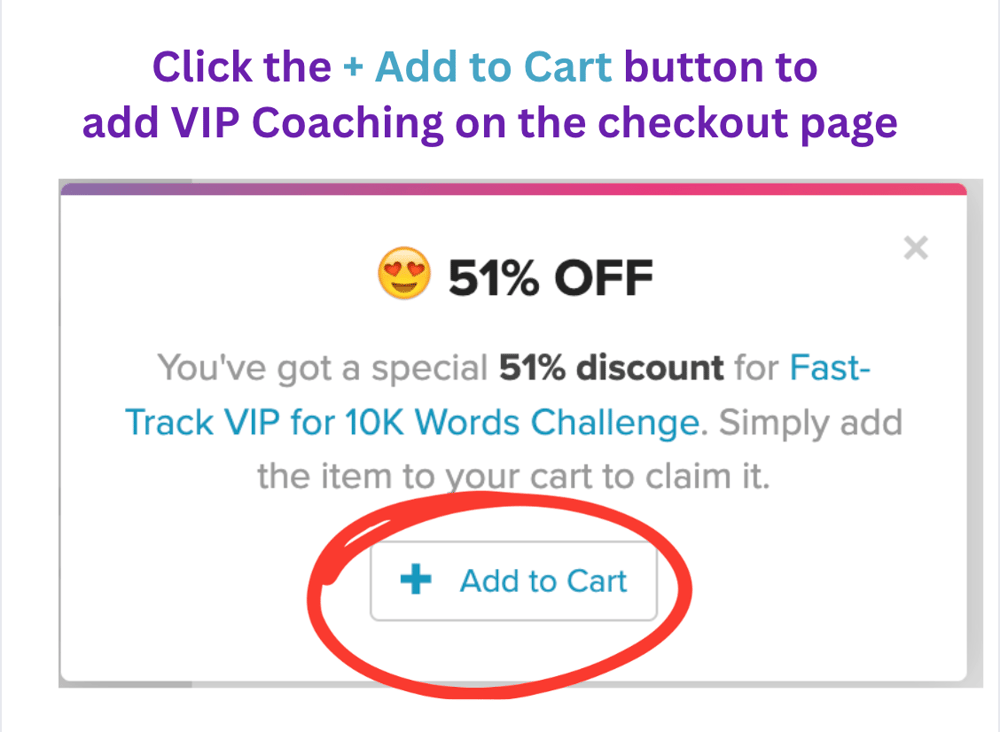Click the plus icon inside Add to Cart
This screenshot has width=1000, height=732.
click(x=415, y=580)
